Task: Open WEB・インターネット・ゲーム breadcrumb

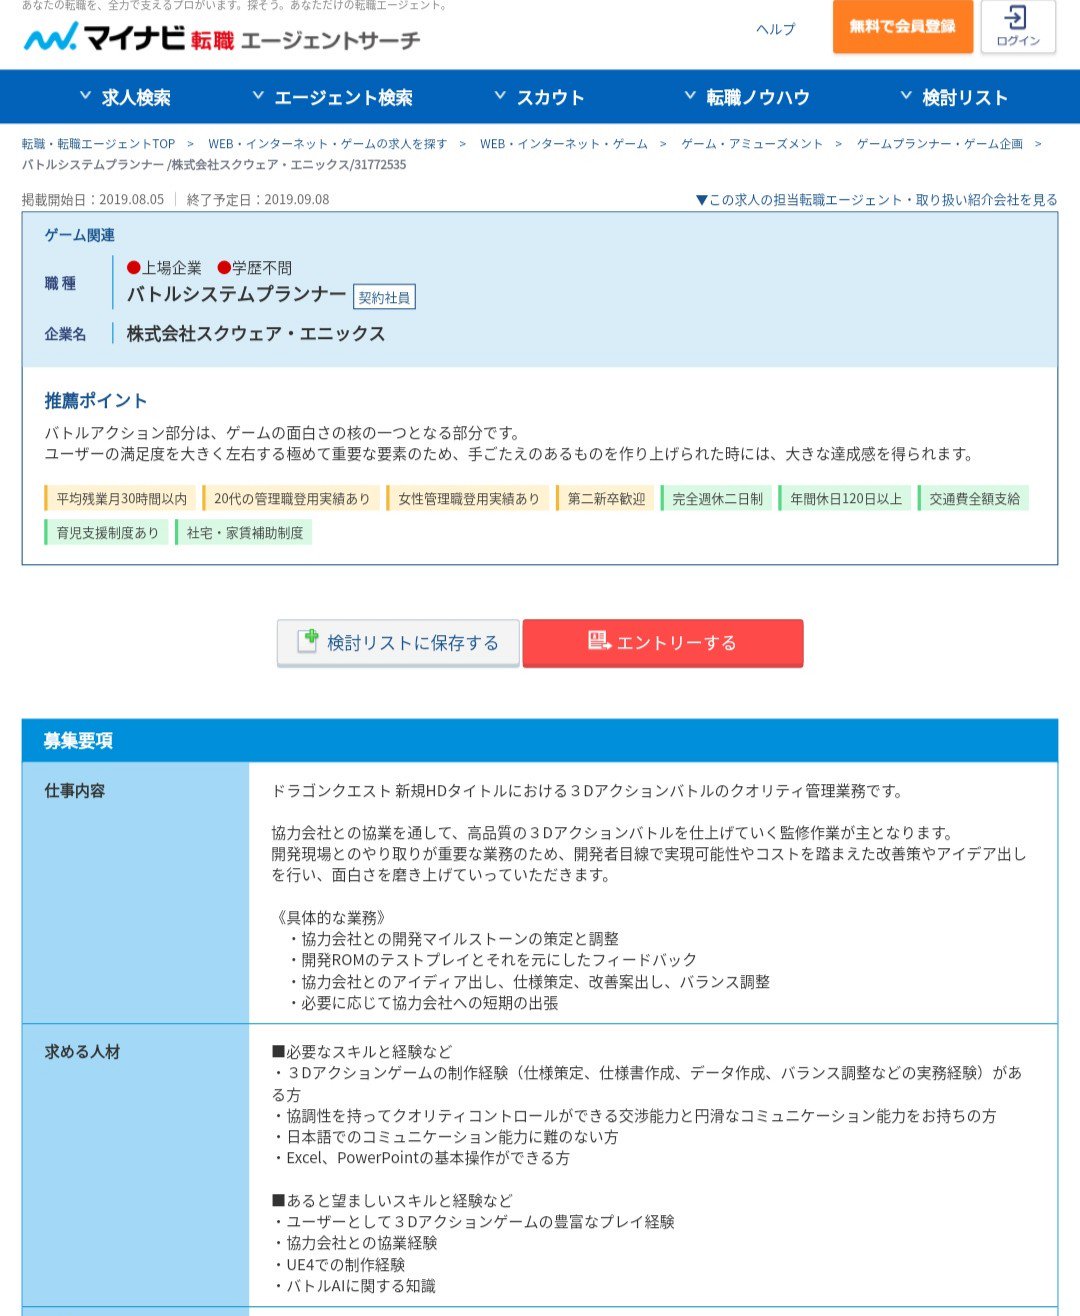Action: 564,144
